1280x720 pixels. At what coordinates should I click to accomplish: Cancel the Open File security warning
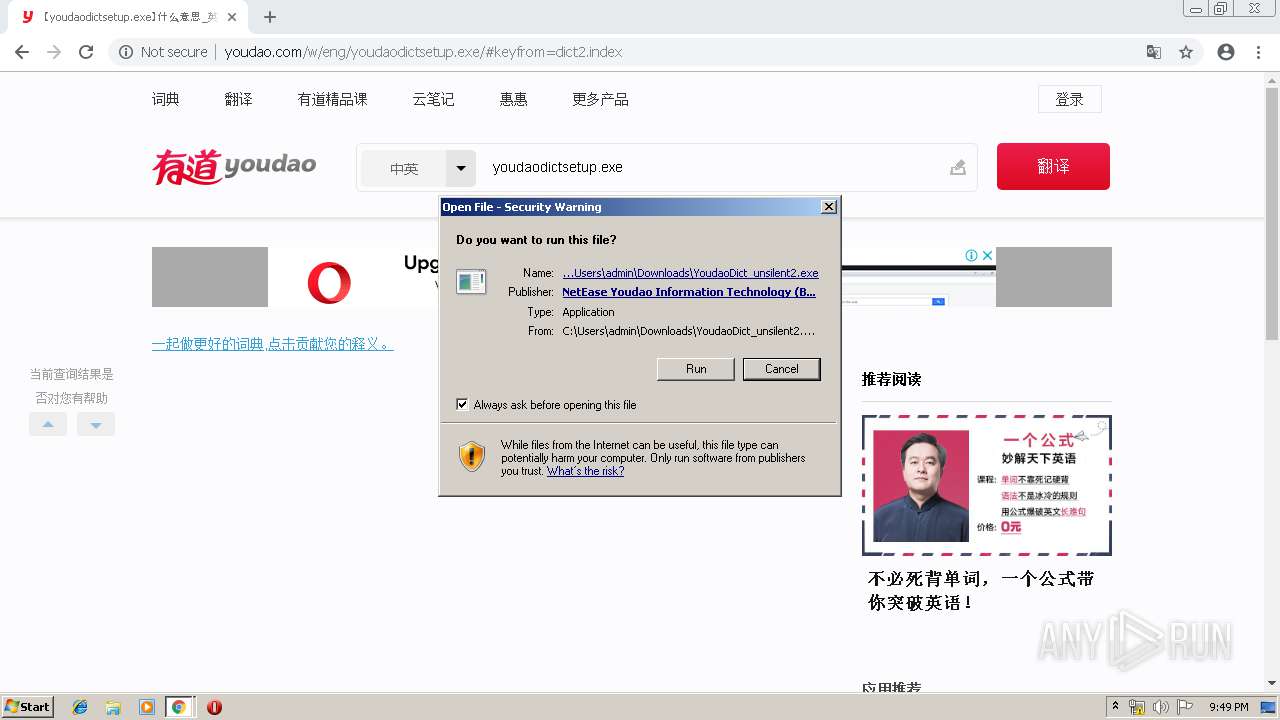[x=782, y=369]
